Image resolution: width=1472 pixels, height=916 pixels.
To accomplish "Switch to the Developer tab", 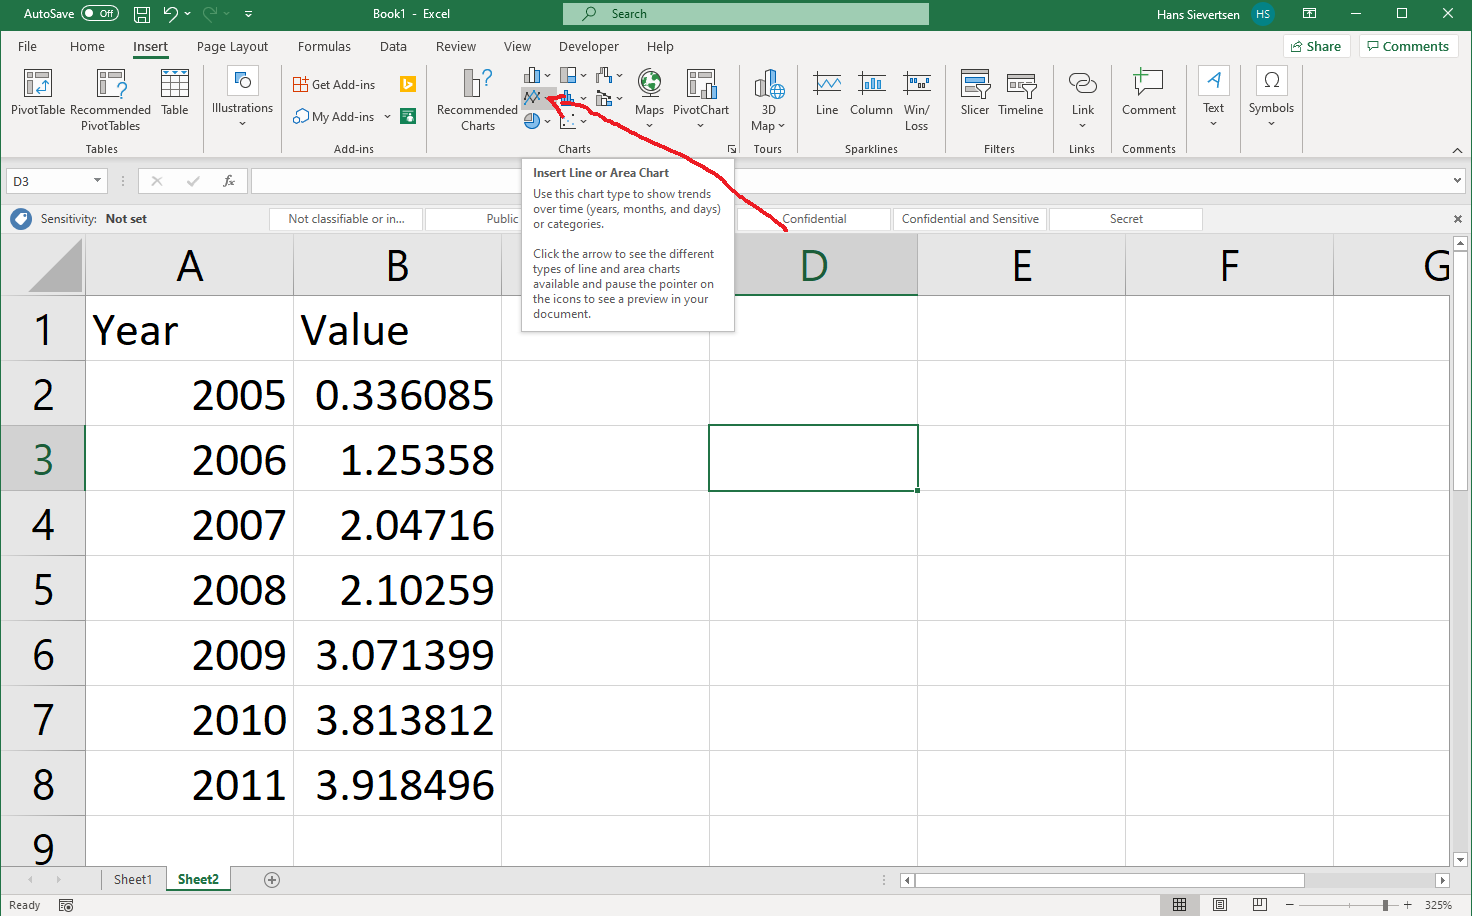I will point(588,46).
